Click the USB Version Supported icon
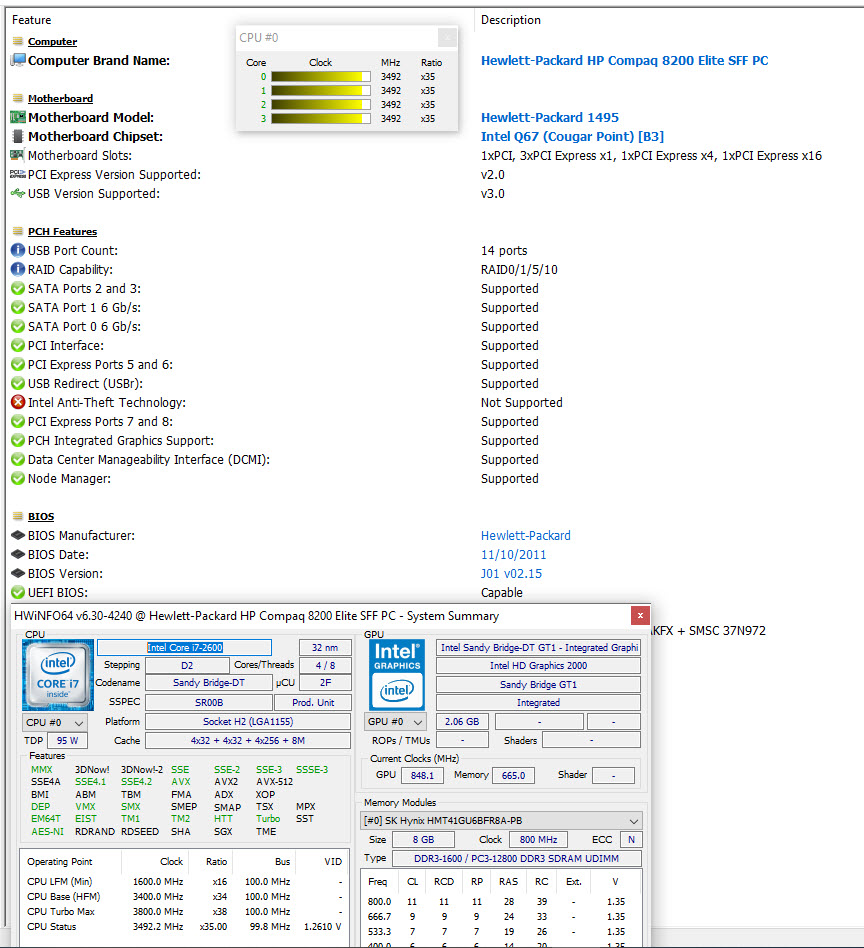The image size is (864, 948). coord(18,193)
